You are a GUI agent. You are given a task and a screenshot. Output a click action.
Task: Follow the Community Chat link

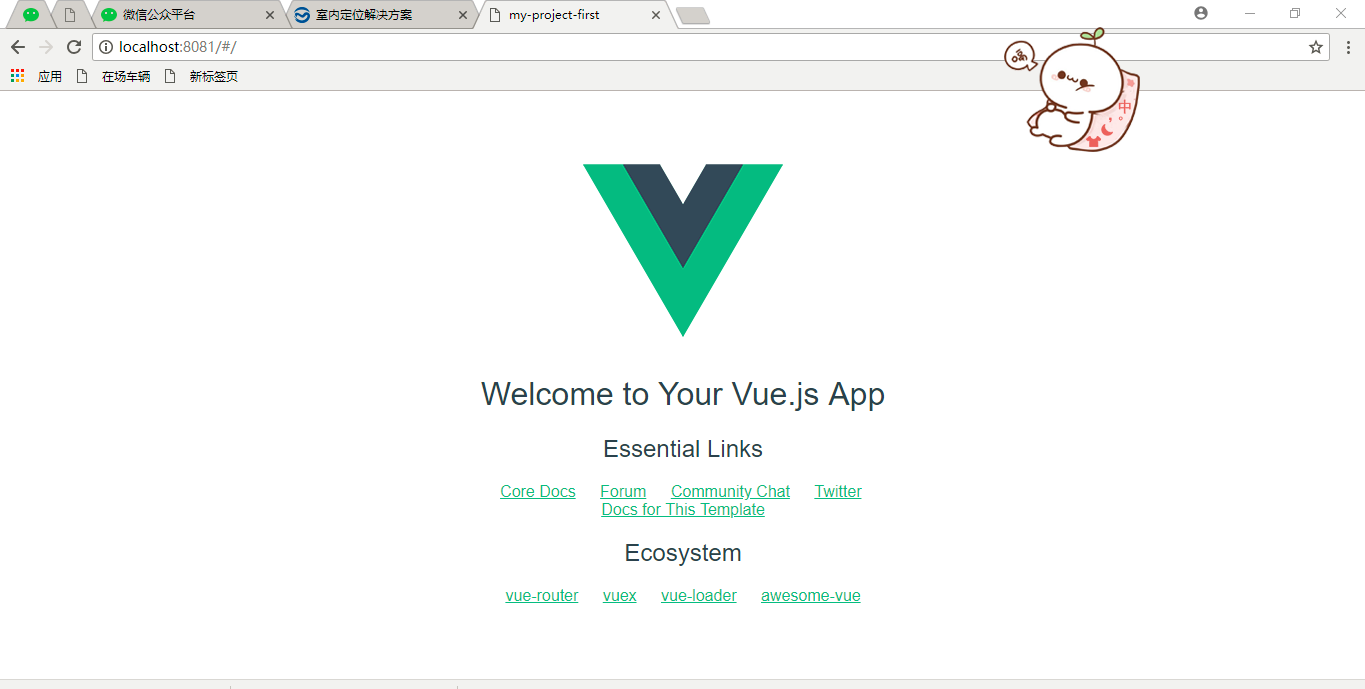point(730,491)
